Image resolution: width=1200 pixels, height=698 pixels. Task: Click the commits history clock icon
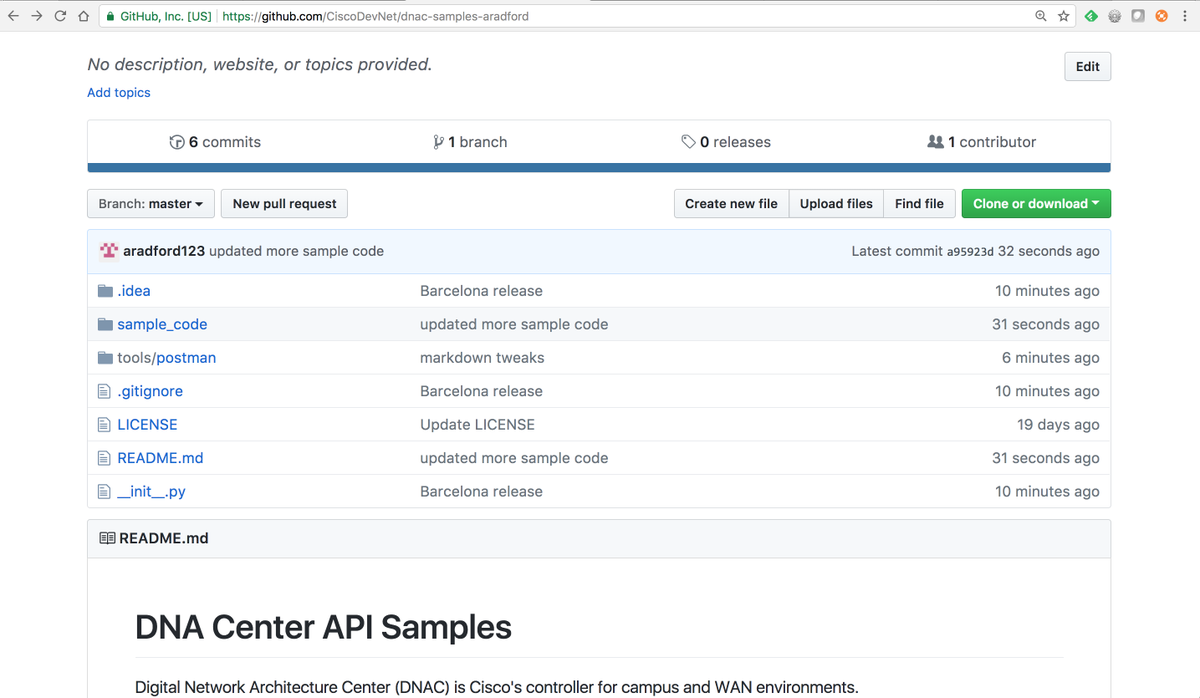click(x=177, y=142)
